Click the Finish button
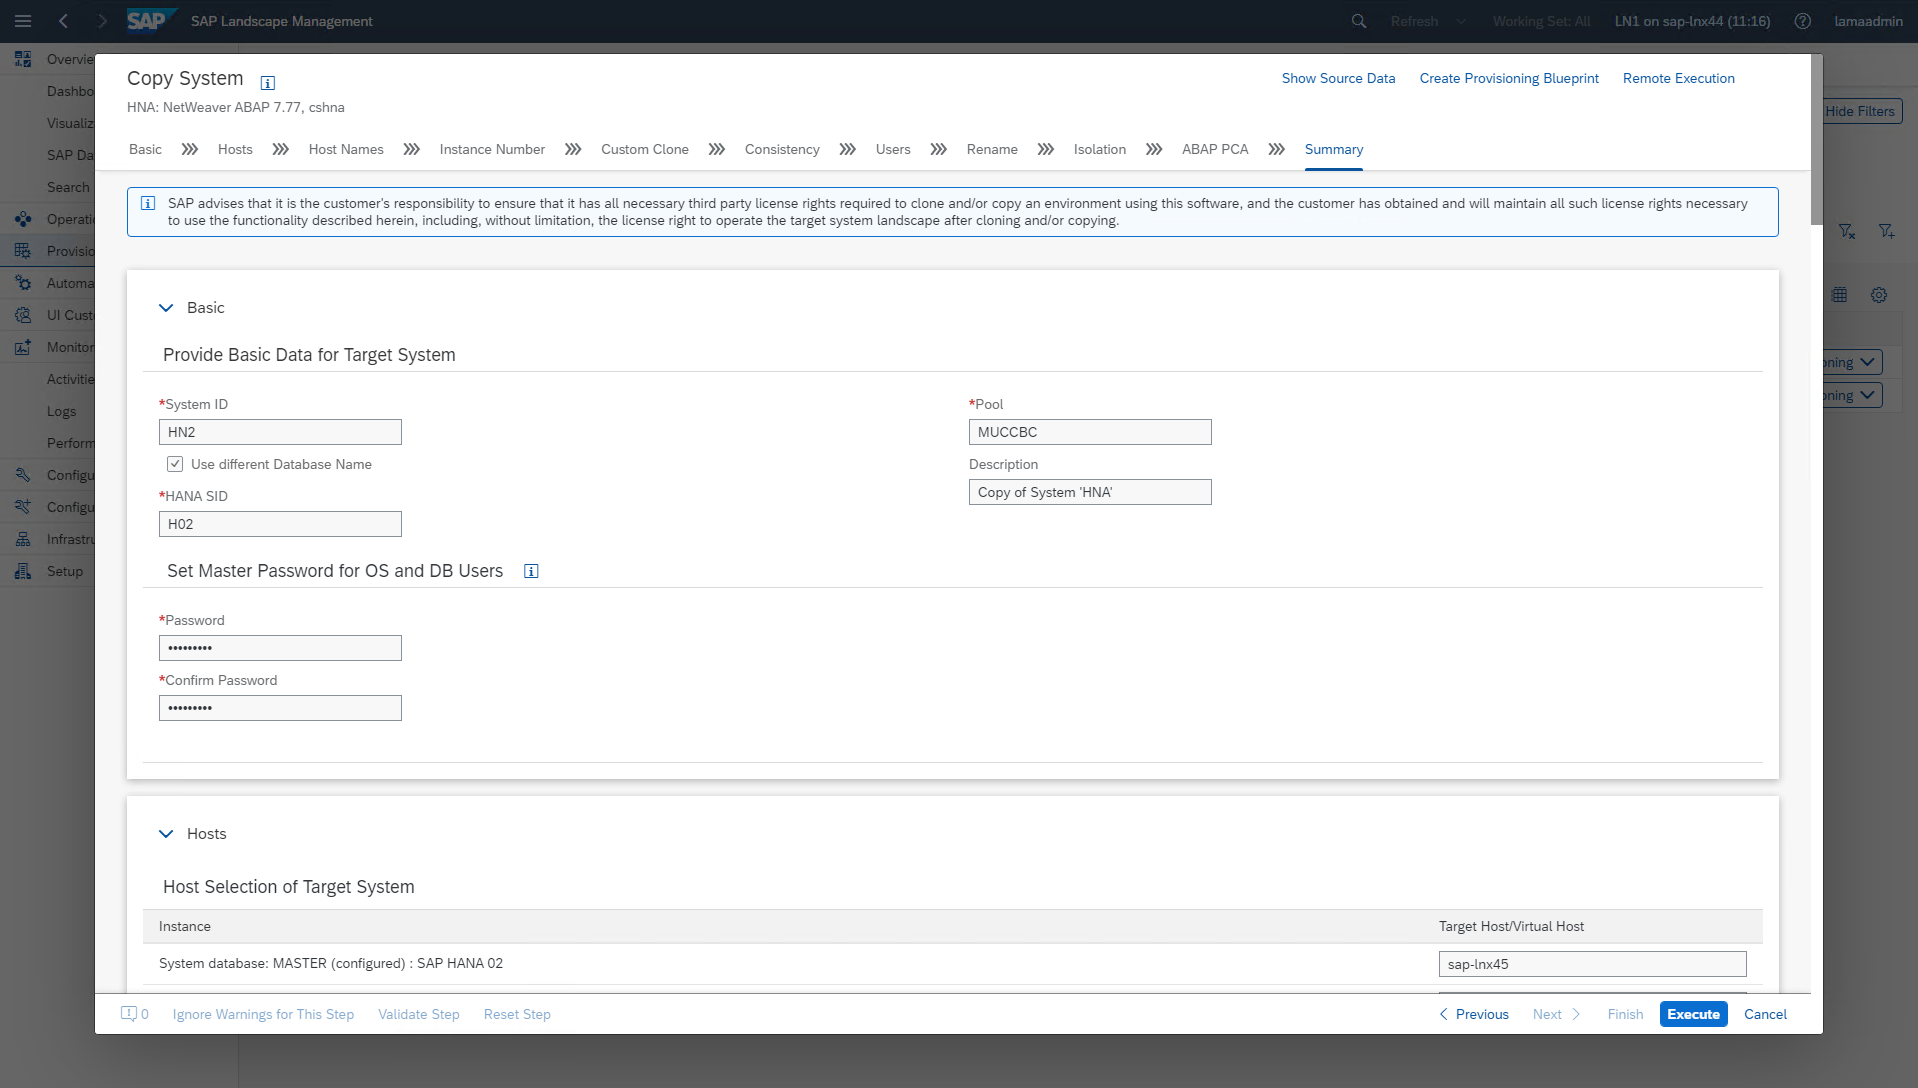Viewport: 1918px width, 1088px height. point(1625,1014)
